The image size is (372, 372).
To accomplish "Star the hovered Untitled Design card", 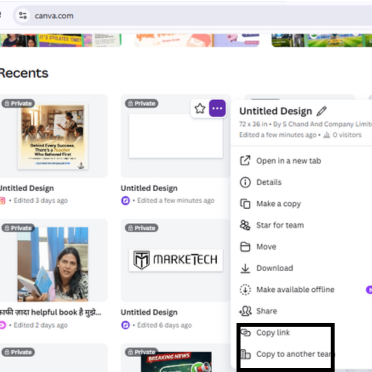I will coord(200,108).
